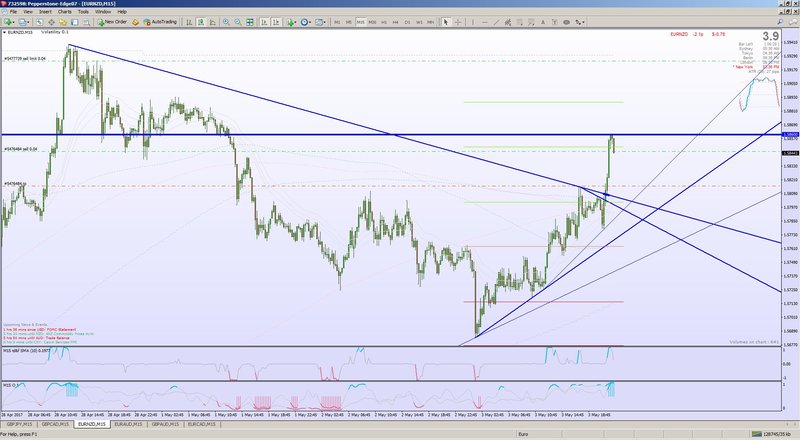Open the Help menu
Image resolution: width=800 pixels, height=440 pixels.
pyautogui.click(x=122, y=11)
